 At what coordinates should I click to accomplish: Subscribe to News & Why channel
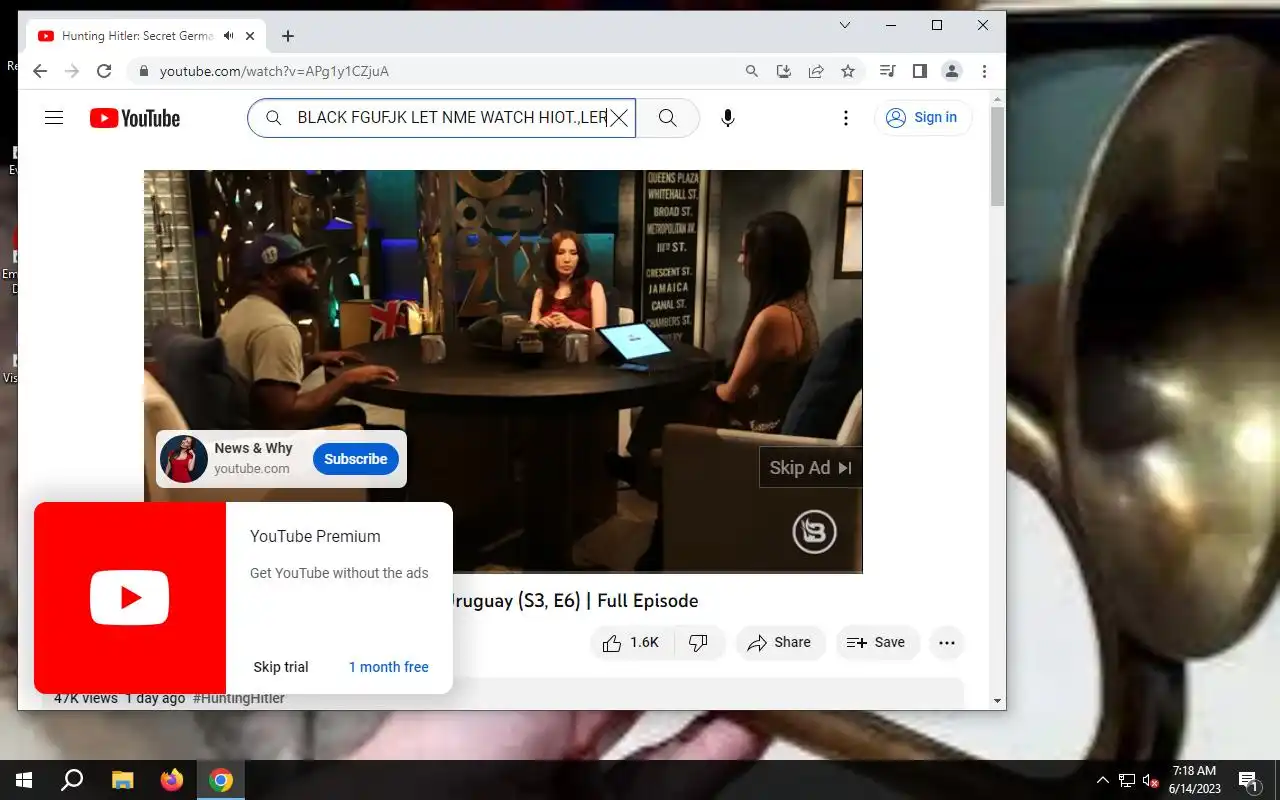355,459
